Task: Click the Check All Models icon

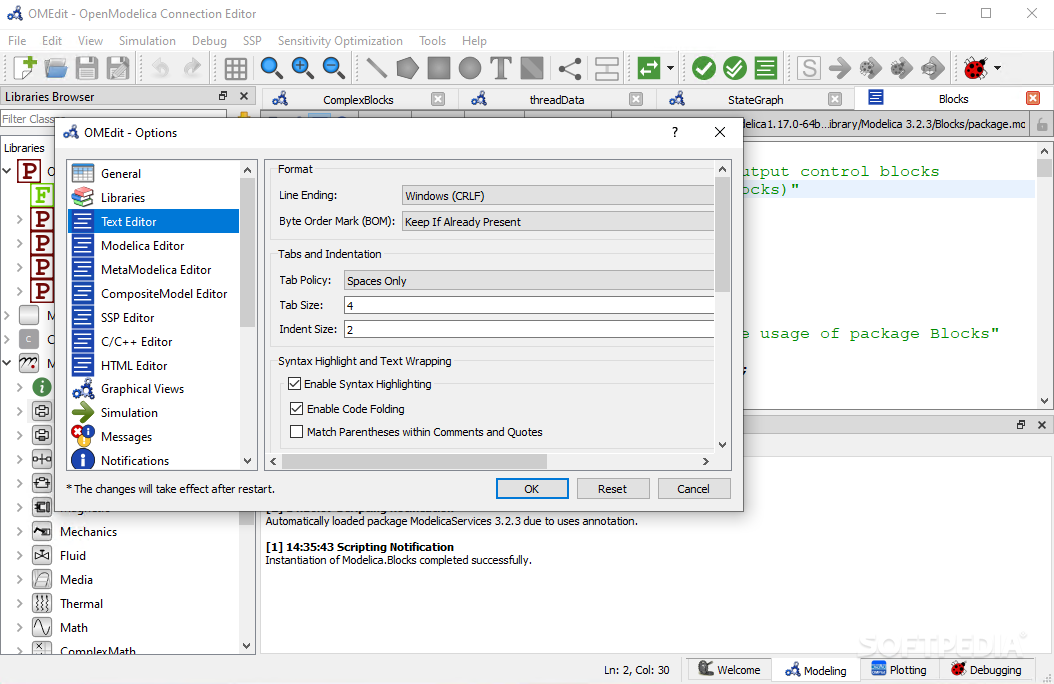Action: coord(735,68)
